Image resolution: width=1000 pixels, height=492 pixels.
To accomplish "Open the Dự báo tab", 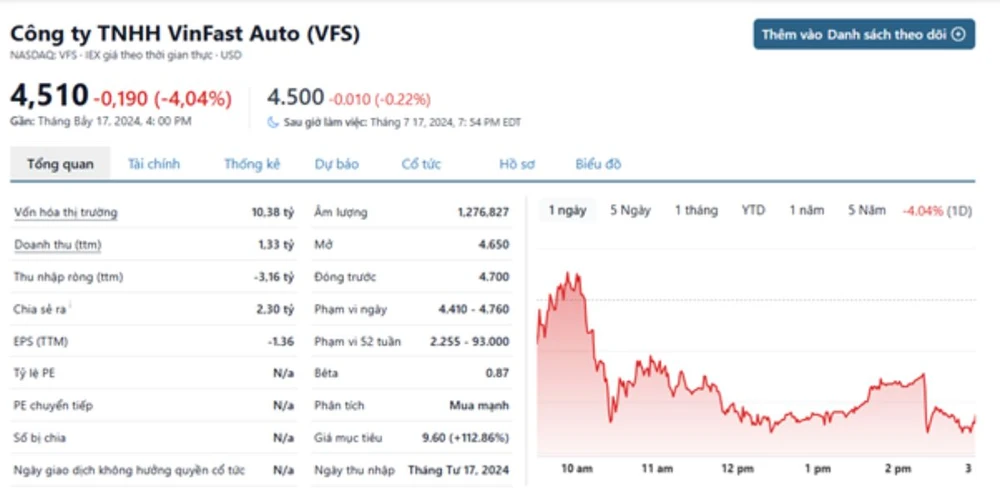I will click(x=336, y=164).
